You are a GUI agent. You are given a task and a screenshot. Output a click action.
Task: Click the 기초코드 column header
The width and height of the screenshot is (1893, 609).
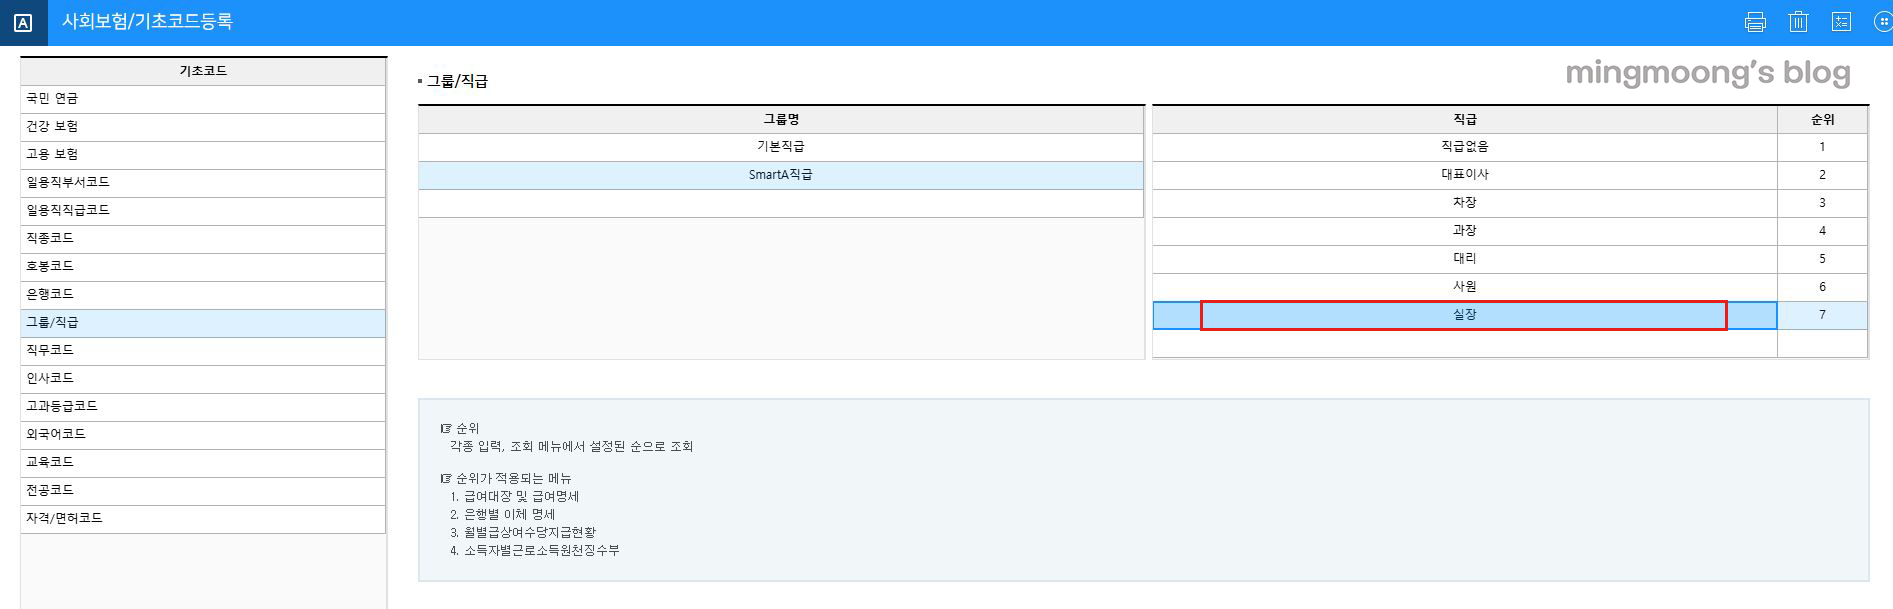click(x=203, y=71)
